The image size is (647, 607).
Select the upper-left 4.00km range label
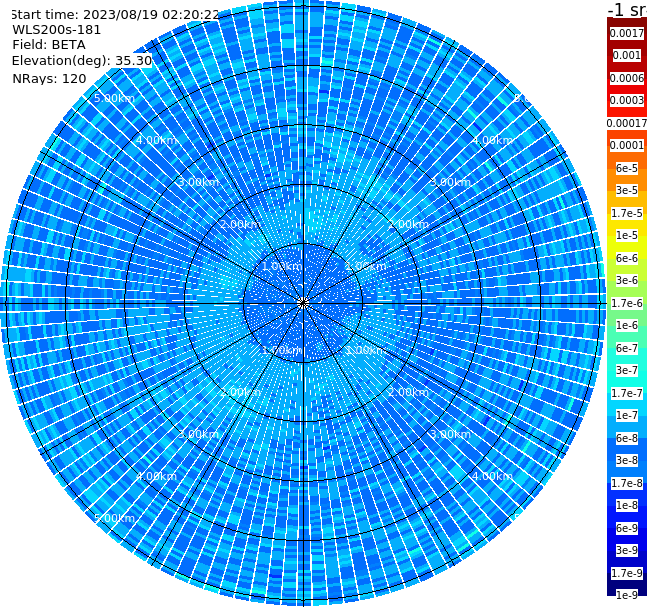[156, 140]
